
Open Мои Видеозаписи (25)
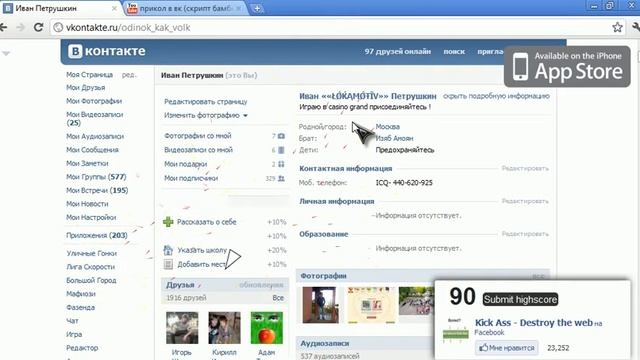coord(94,118)
